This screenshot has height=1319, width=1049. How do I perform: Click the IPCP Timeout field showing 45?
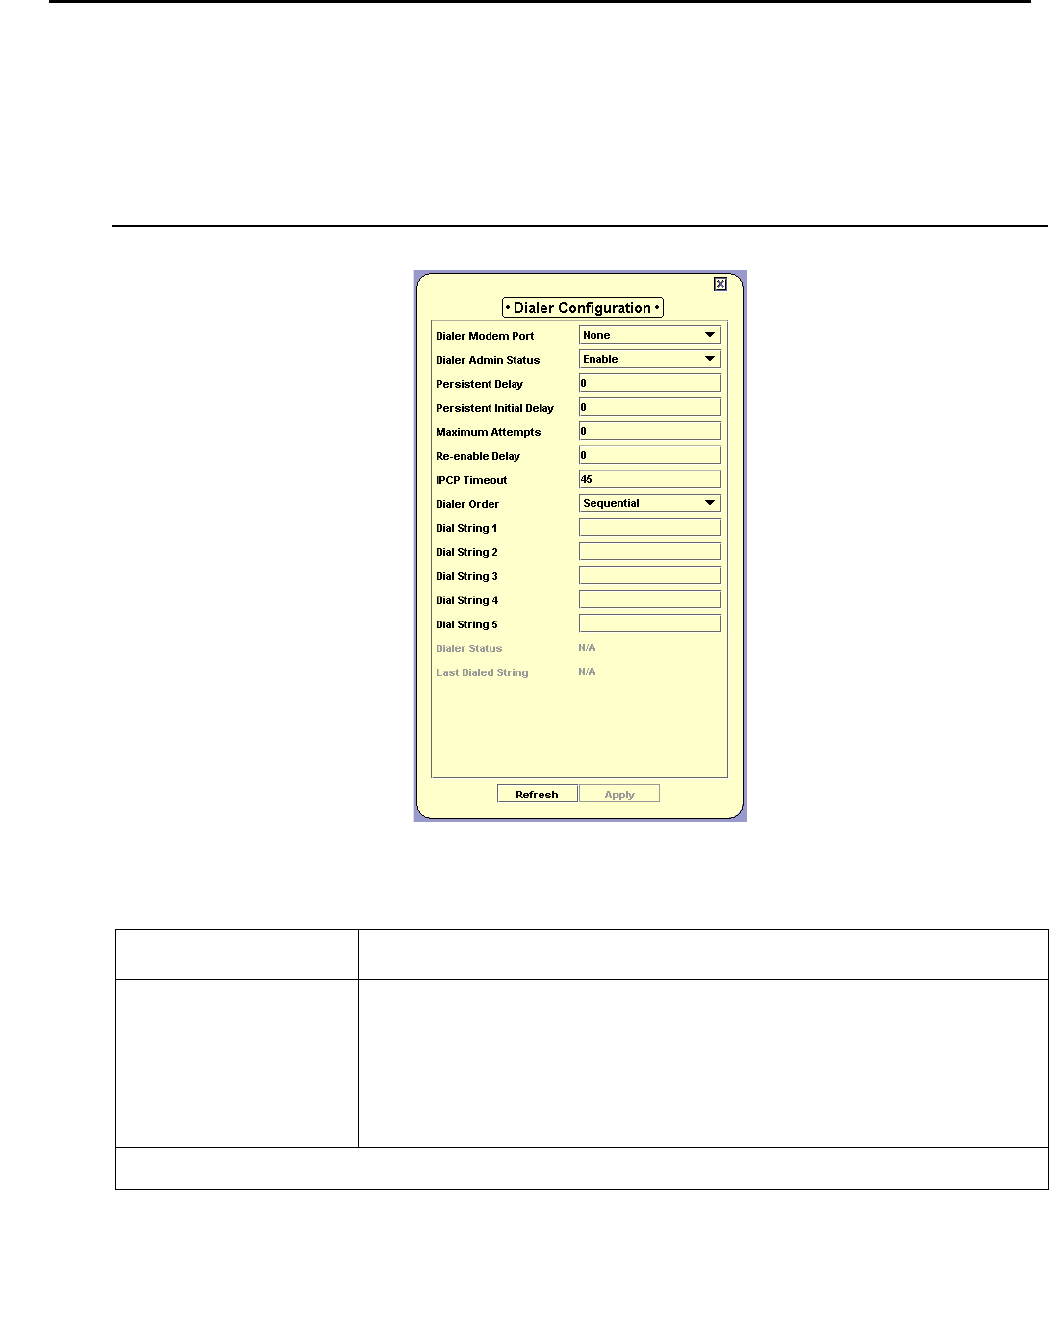(650, 479)
